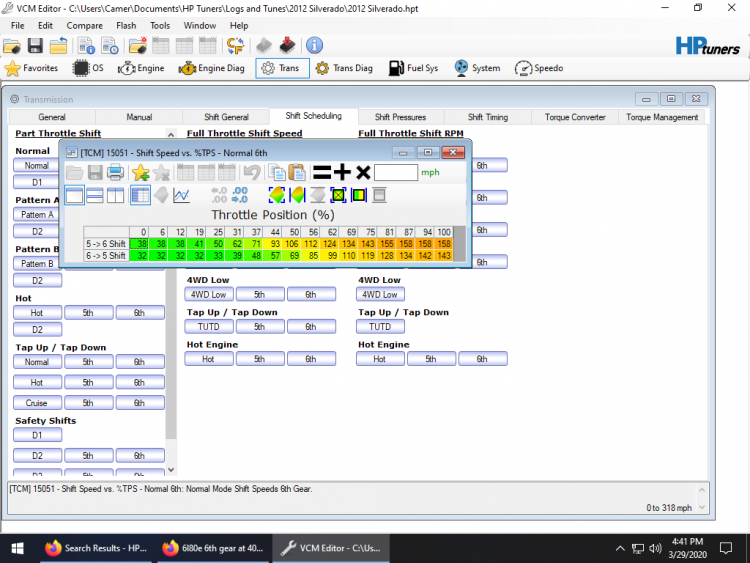750x563 pixels.
Task: Click the multiply operator button
Action: click(364, 172)
